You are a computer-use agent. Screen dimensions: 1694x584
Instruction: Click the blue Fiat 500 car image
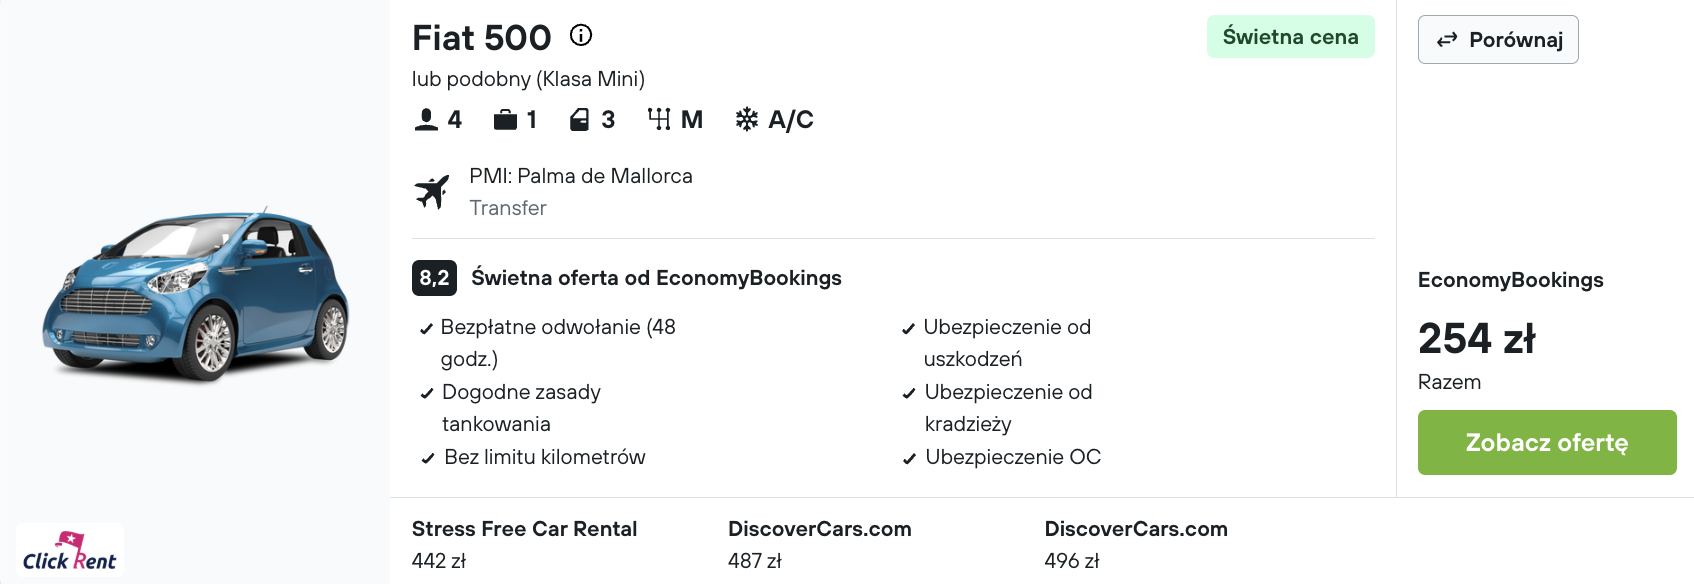coord(196,295)
